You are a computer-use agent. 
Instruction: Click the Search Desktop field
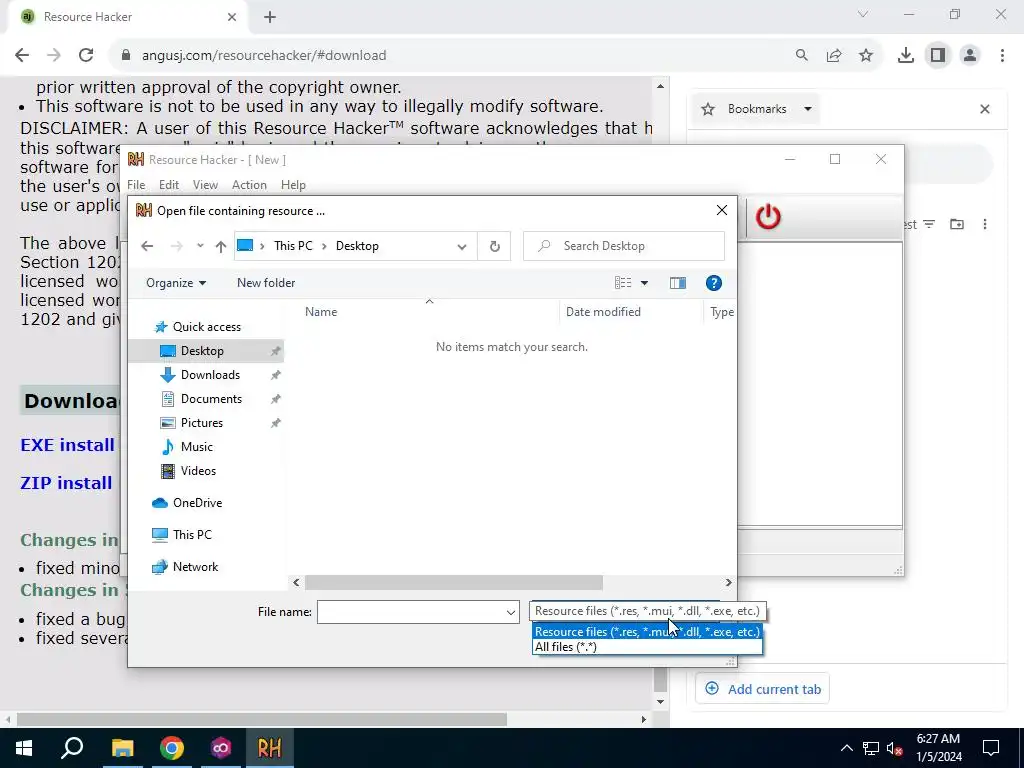tap(624, 246)
